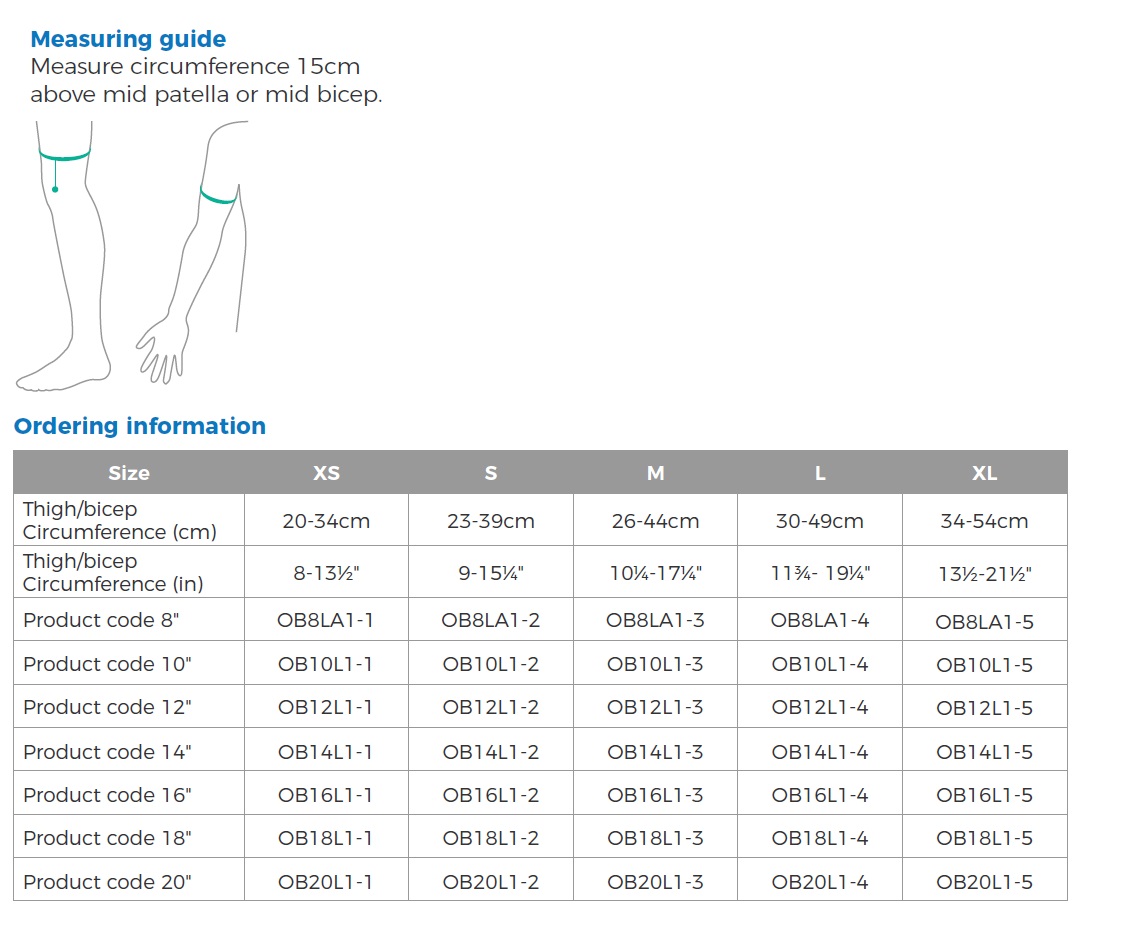Select the green measuring band on thigh

[65, 156]
